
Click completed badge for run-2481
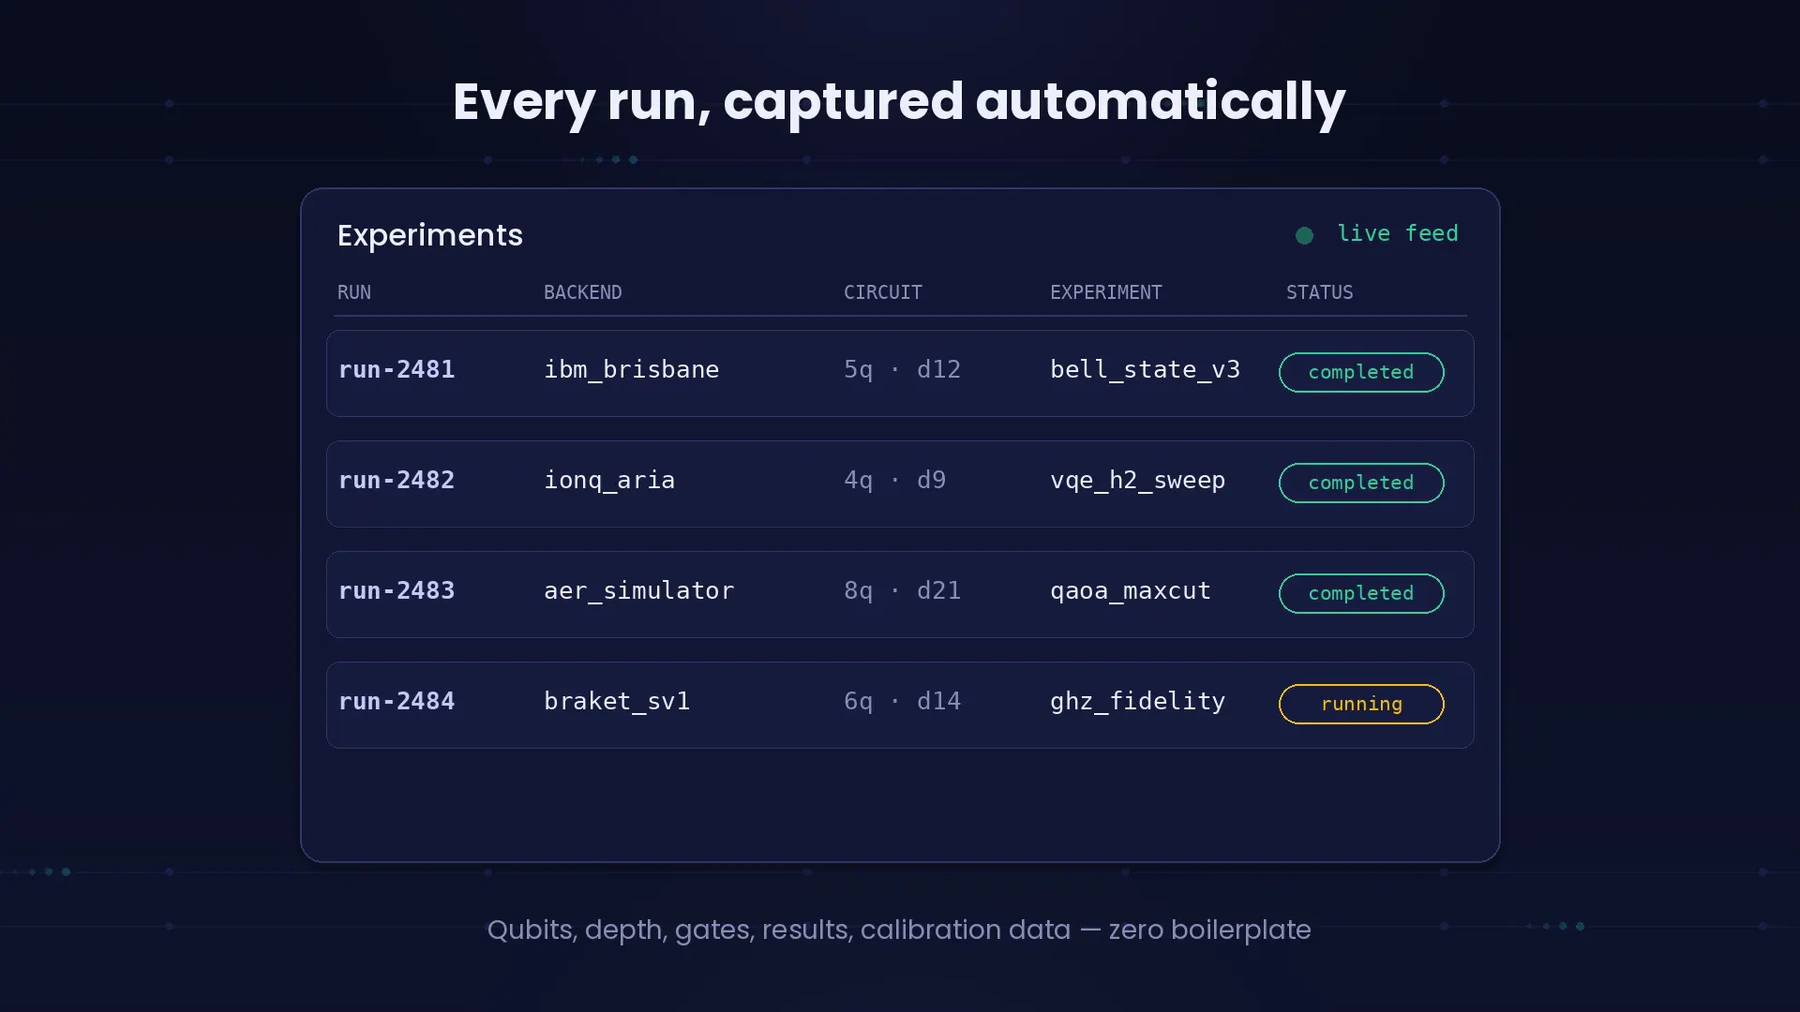click(1362, 372)
